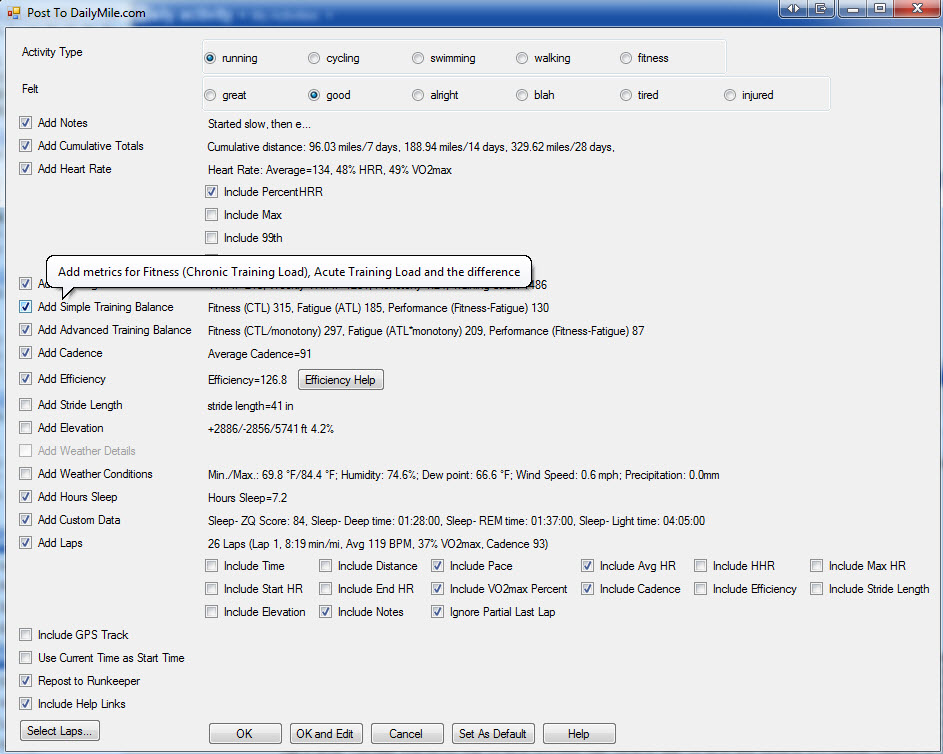Screen dimensions: 943x754
Task: Enable Include GPS Track
Action: (x=25, y=635)
